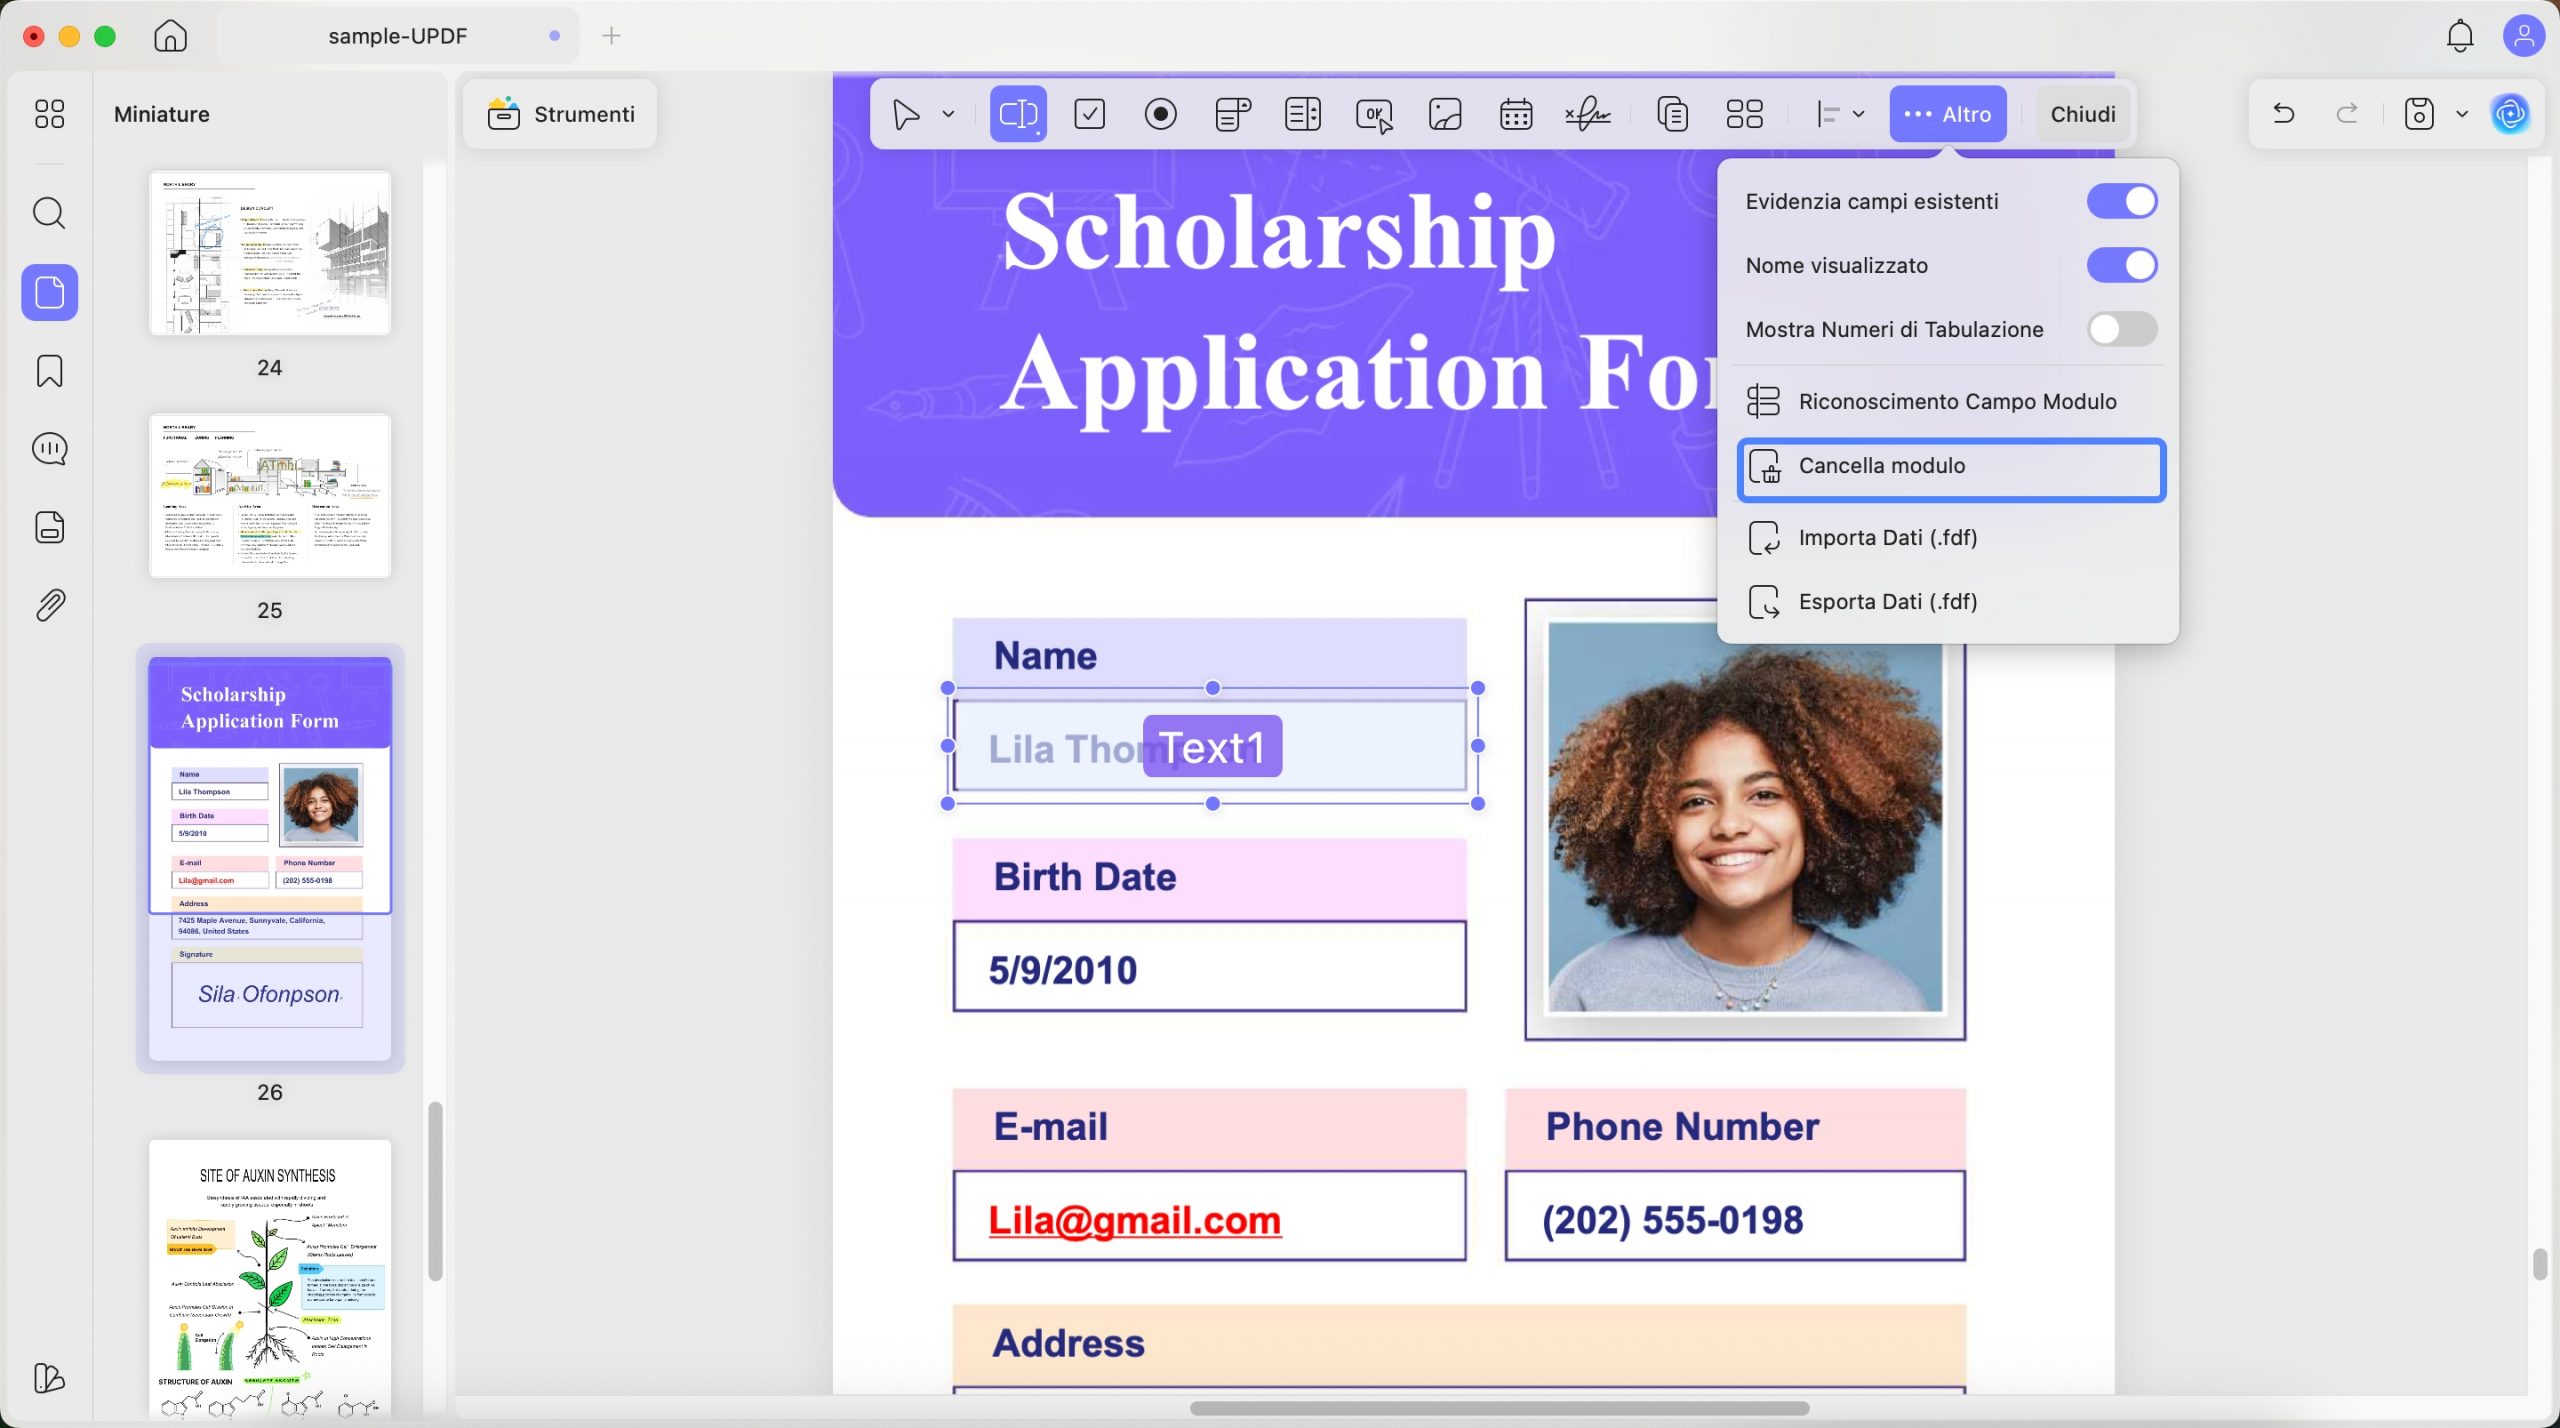
Task: Click the document horizontal scrollbar
Action: pyautogui.click(x=1499, y=1408)
